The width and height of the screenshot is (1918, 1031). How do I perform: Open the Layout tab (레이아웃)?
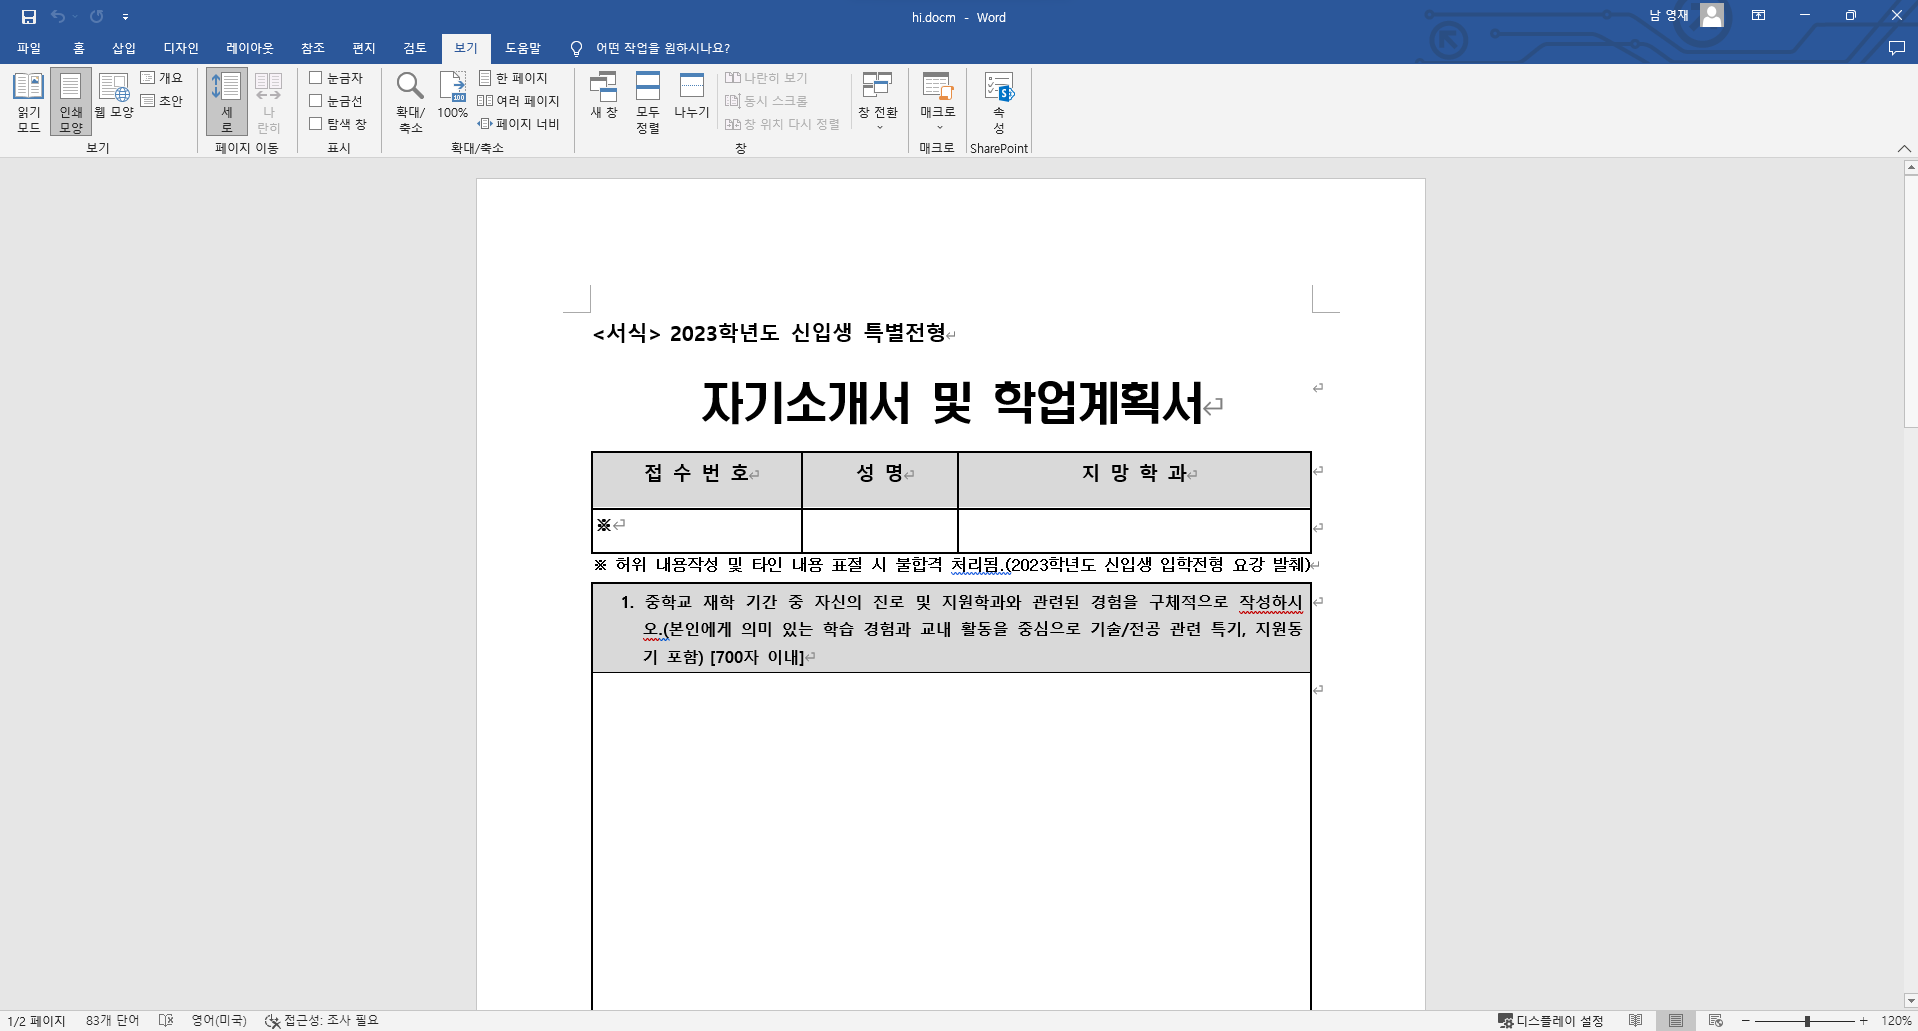pyautogui.click(x=250, y=48)
